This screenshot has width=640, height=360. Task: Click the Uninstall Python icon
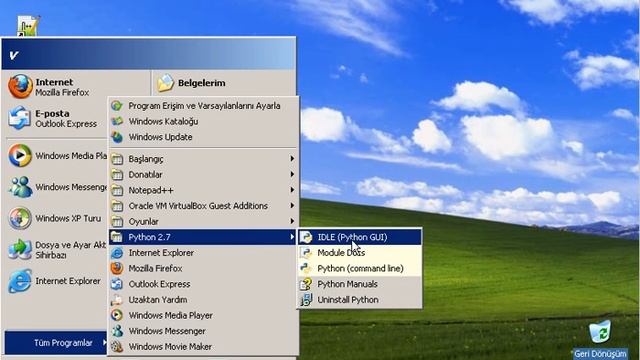click(x=306, y=300)
